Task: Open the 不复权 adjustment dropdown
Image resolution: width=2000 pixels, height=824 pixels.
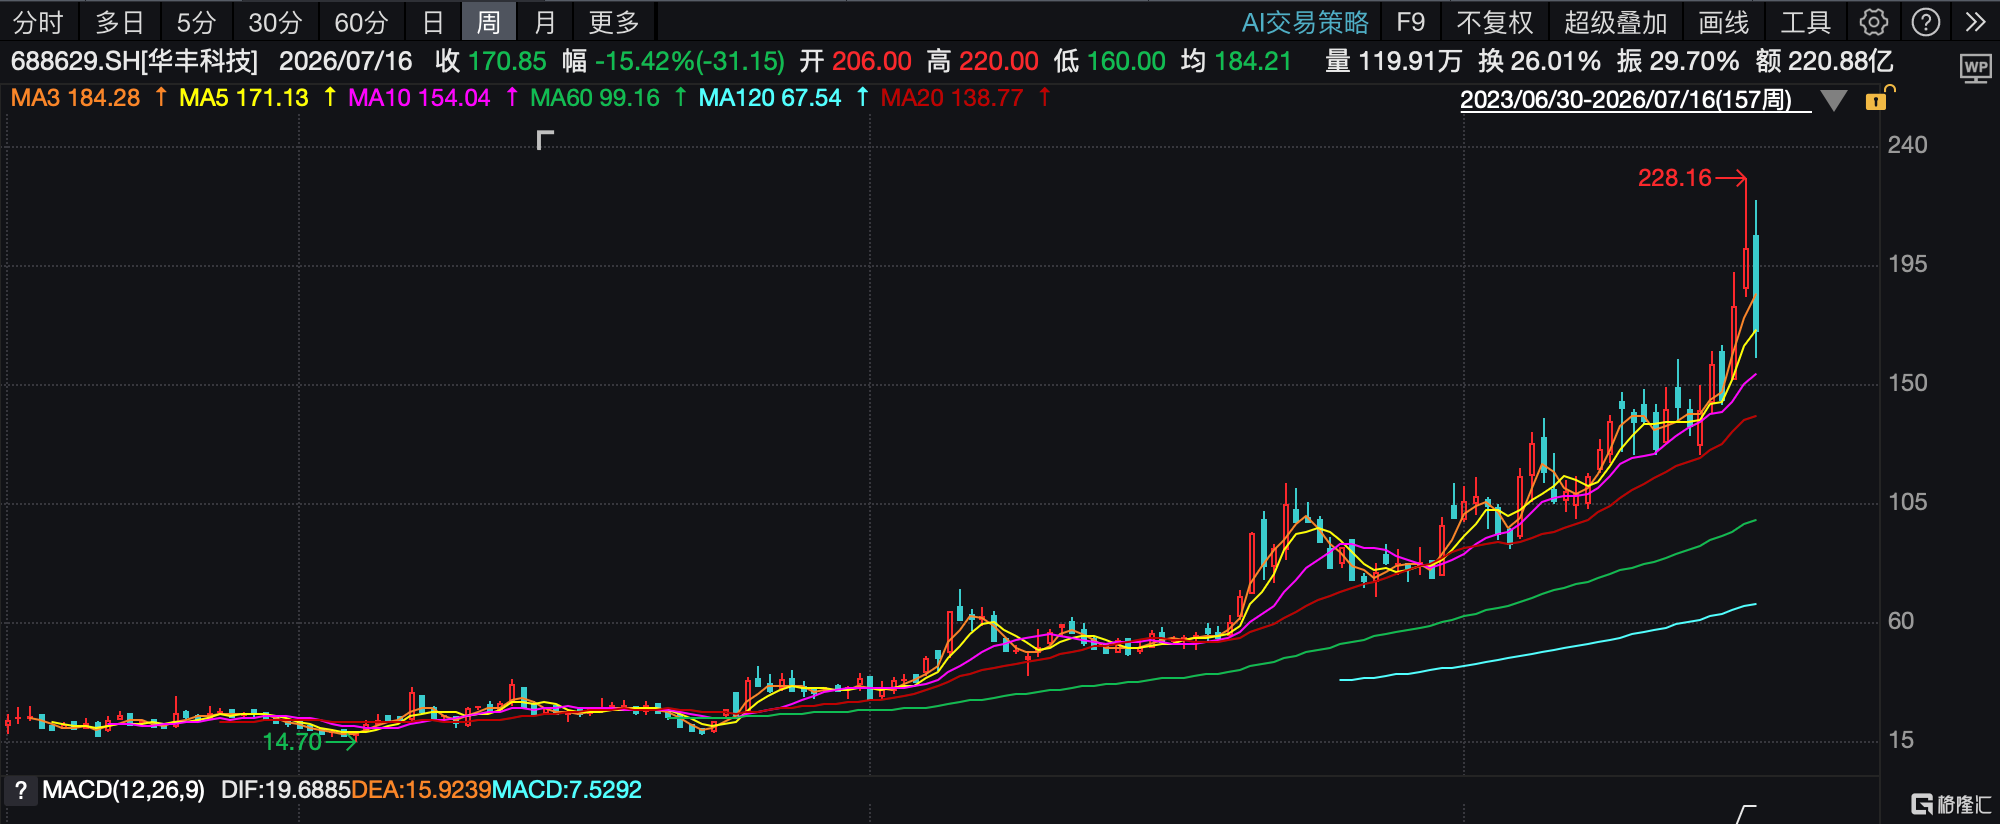Action: [x=1494, y=22]
